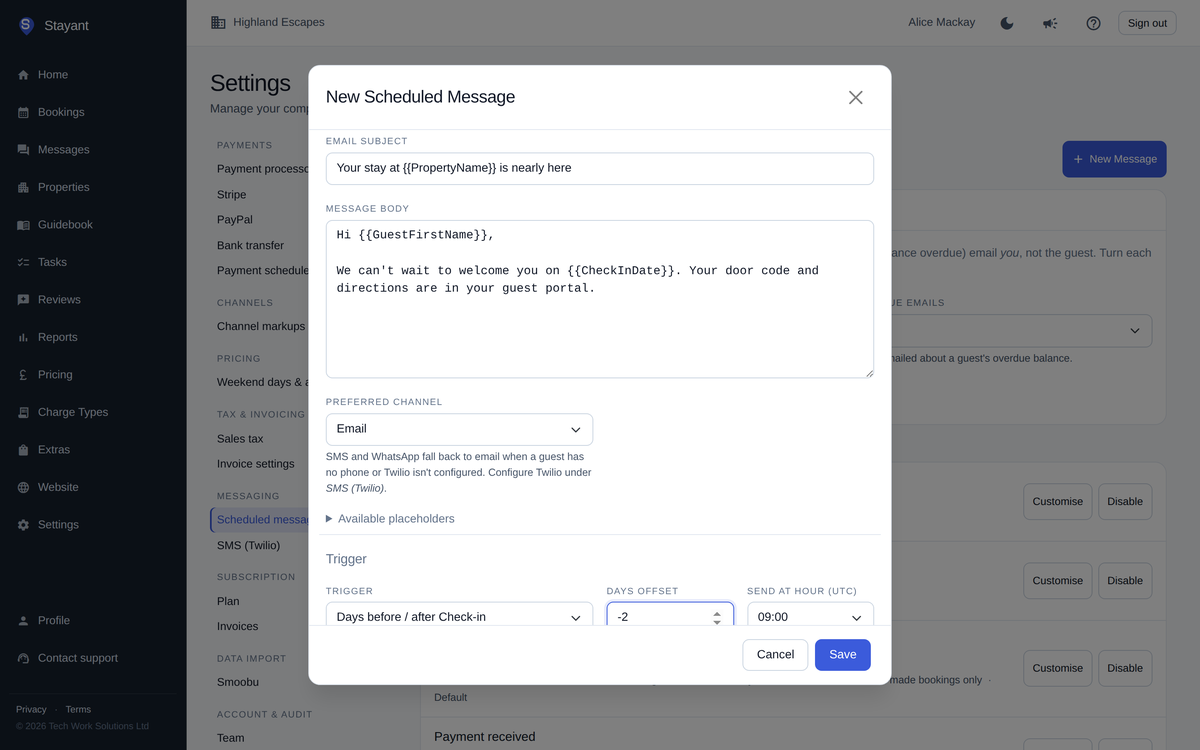This screenshot has width=1200, height=750.
Task: Toggle dark mode moon icon
Action: pyautogui.click(x=1007, y=23)
